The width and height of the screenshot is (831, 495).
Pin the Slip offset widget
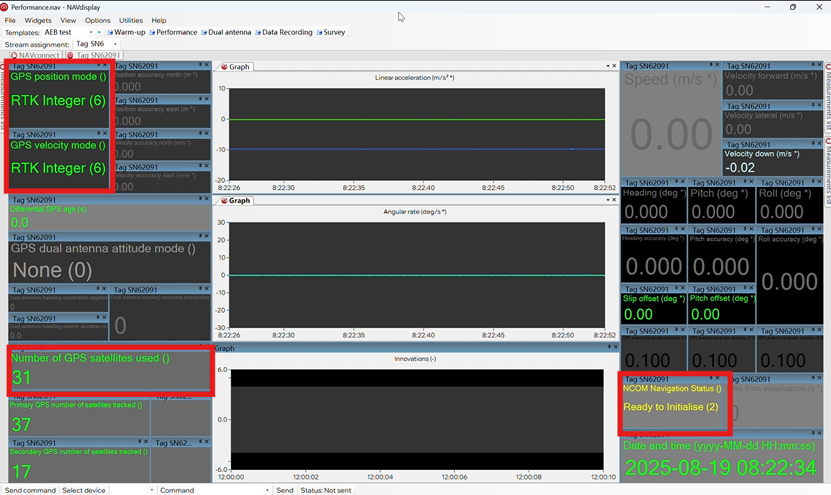point(677,288)
